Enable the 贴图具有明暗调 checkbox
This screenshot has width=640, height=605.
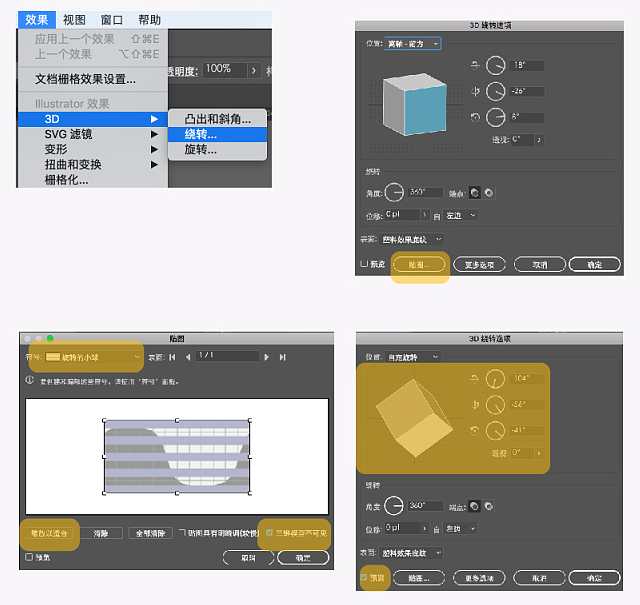pyautogui.click(x=182, y=534)
